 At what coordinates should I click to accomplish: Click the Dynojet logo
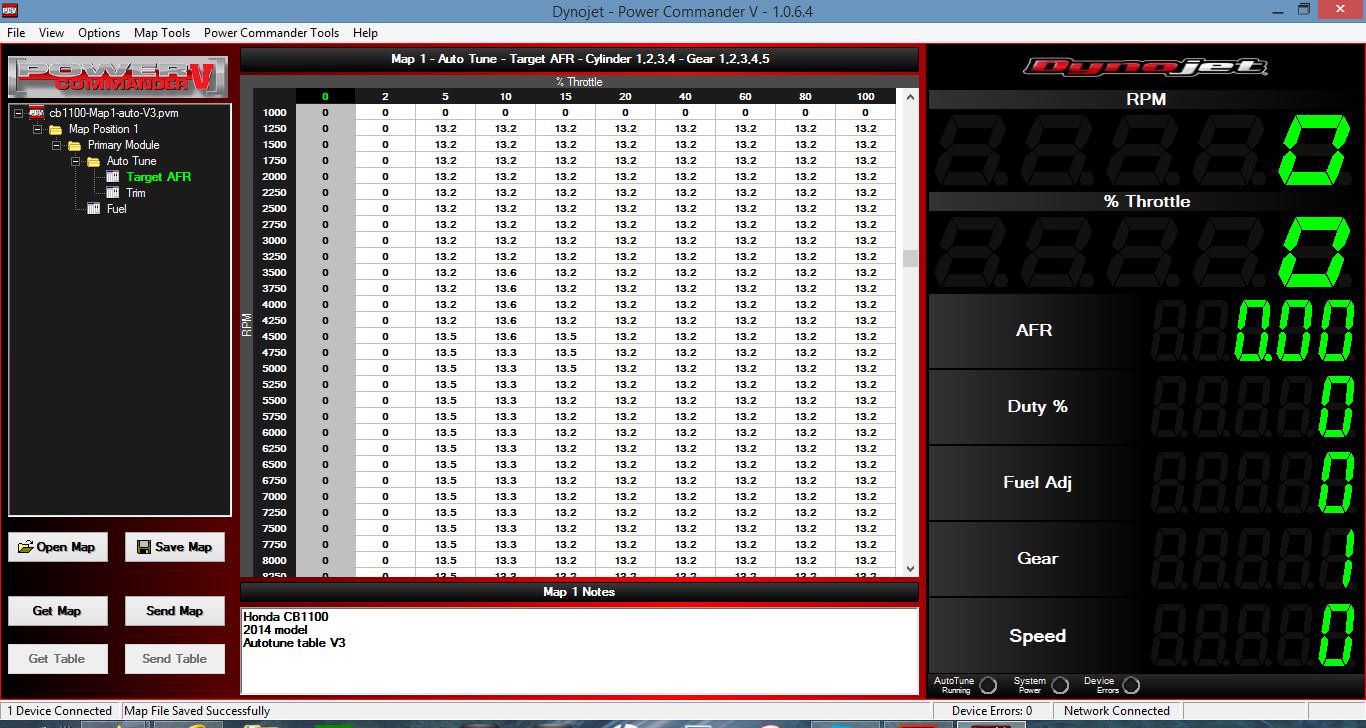(x=1145, y=67)
